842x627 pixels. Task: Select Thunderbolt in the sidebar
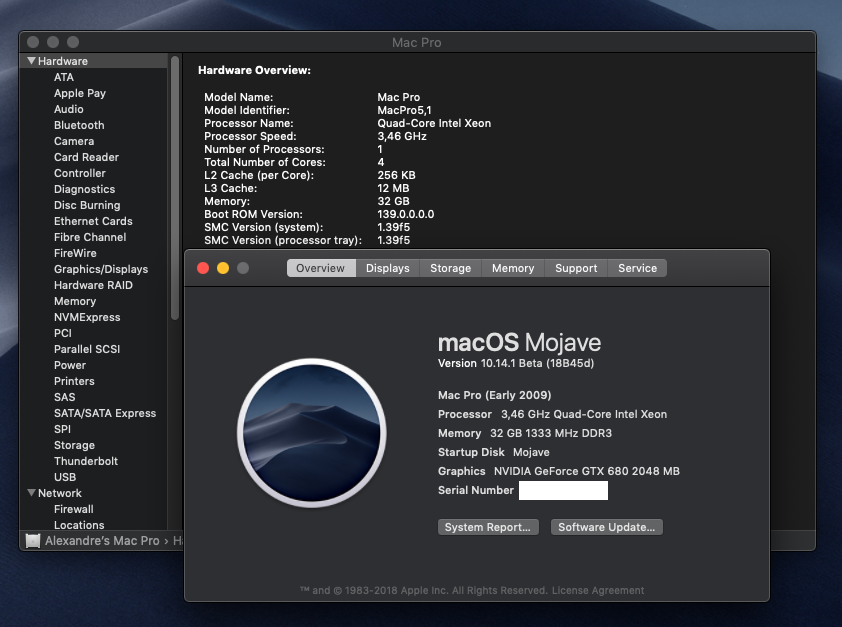[86, 461]
